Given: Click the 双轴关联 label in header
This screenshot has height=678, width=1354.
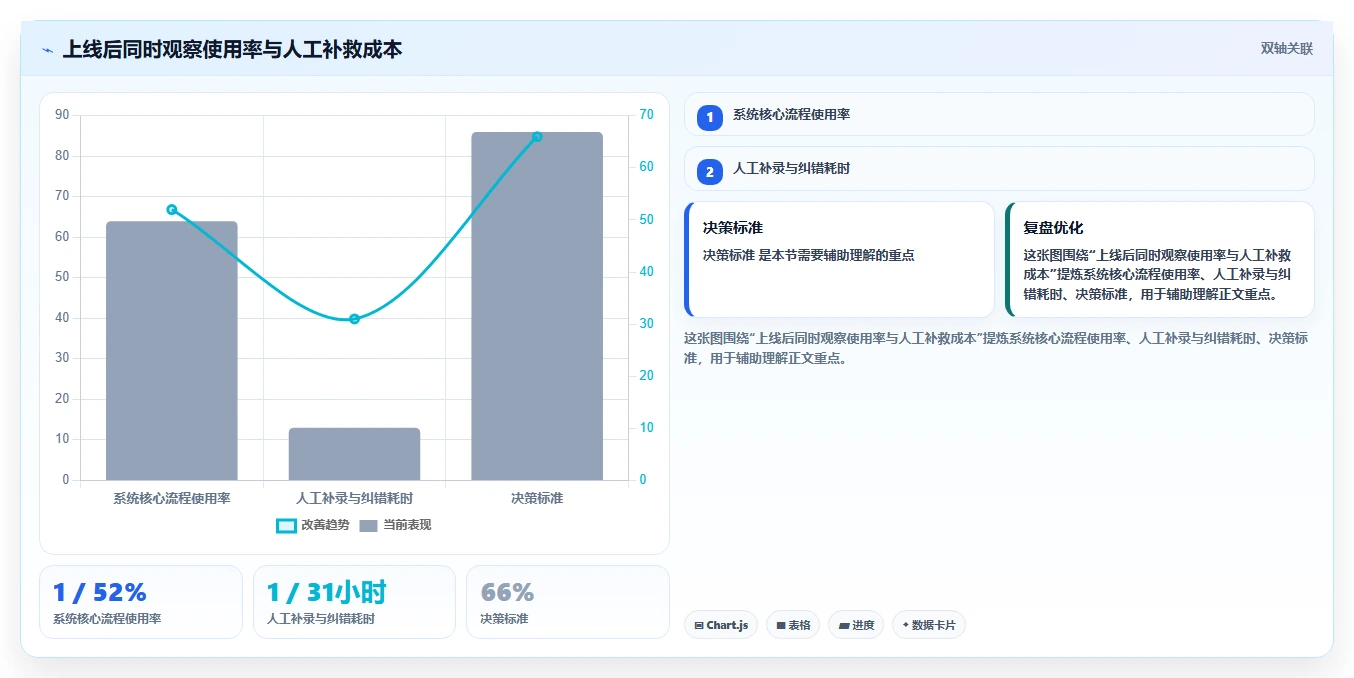Looking at the screenshot, I should point(1286,48).
